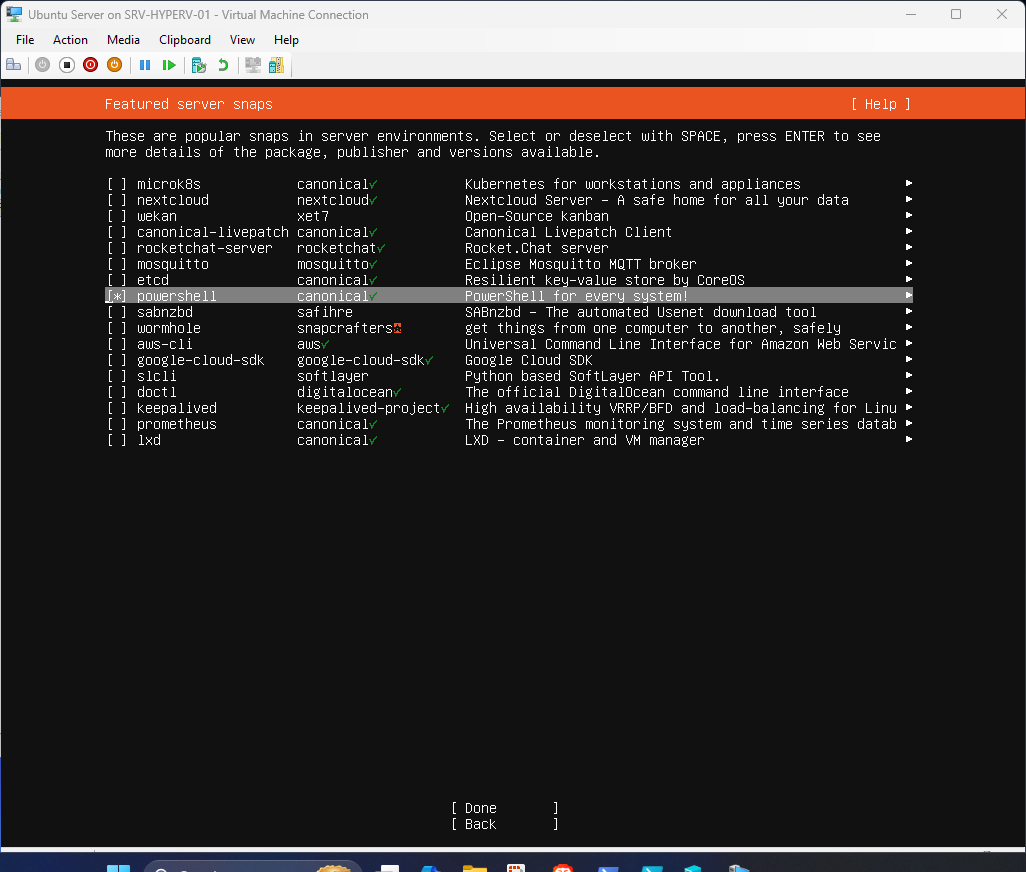Screen dimensions: 1026x872
Task: Click the Turn Off virtual machine icon
Action: pyautogui.click(x=66, y=64)
